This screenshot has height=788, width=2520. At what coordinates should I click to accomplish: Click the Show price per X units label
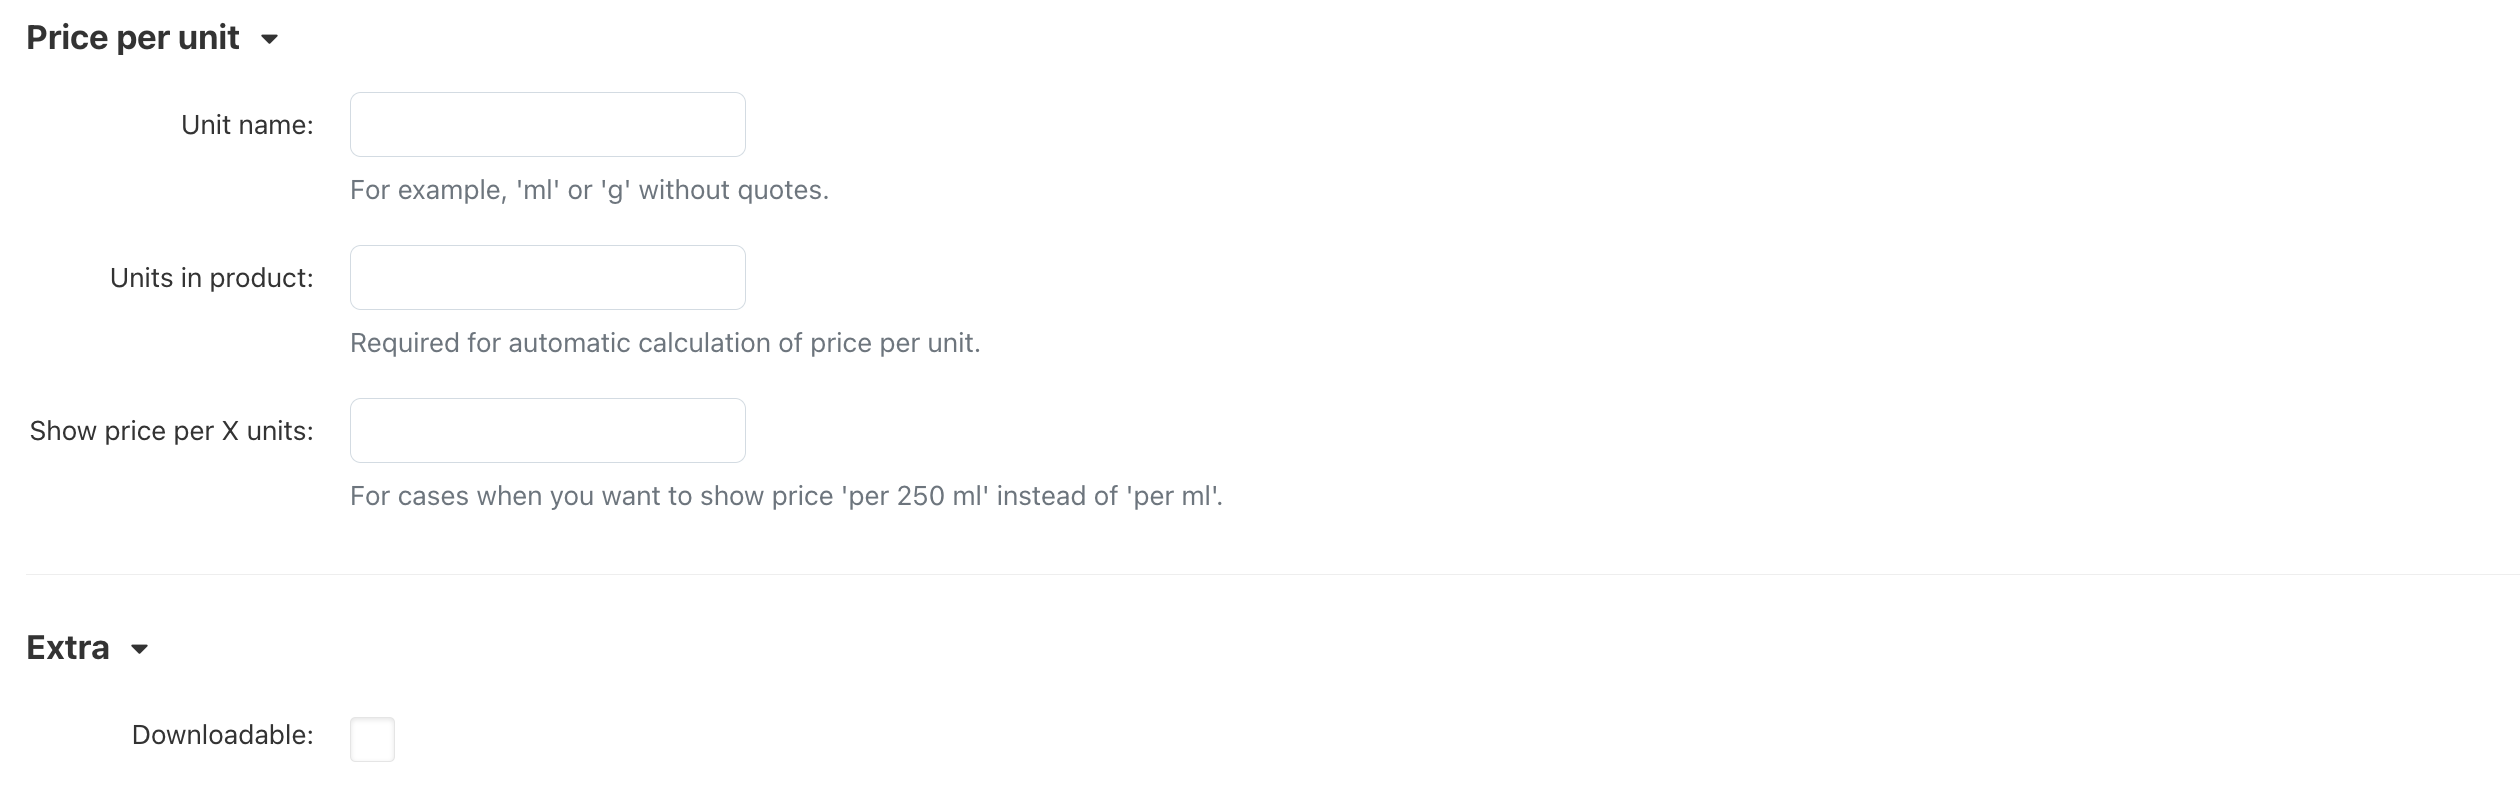[x=171, y=431]
